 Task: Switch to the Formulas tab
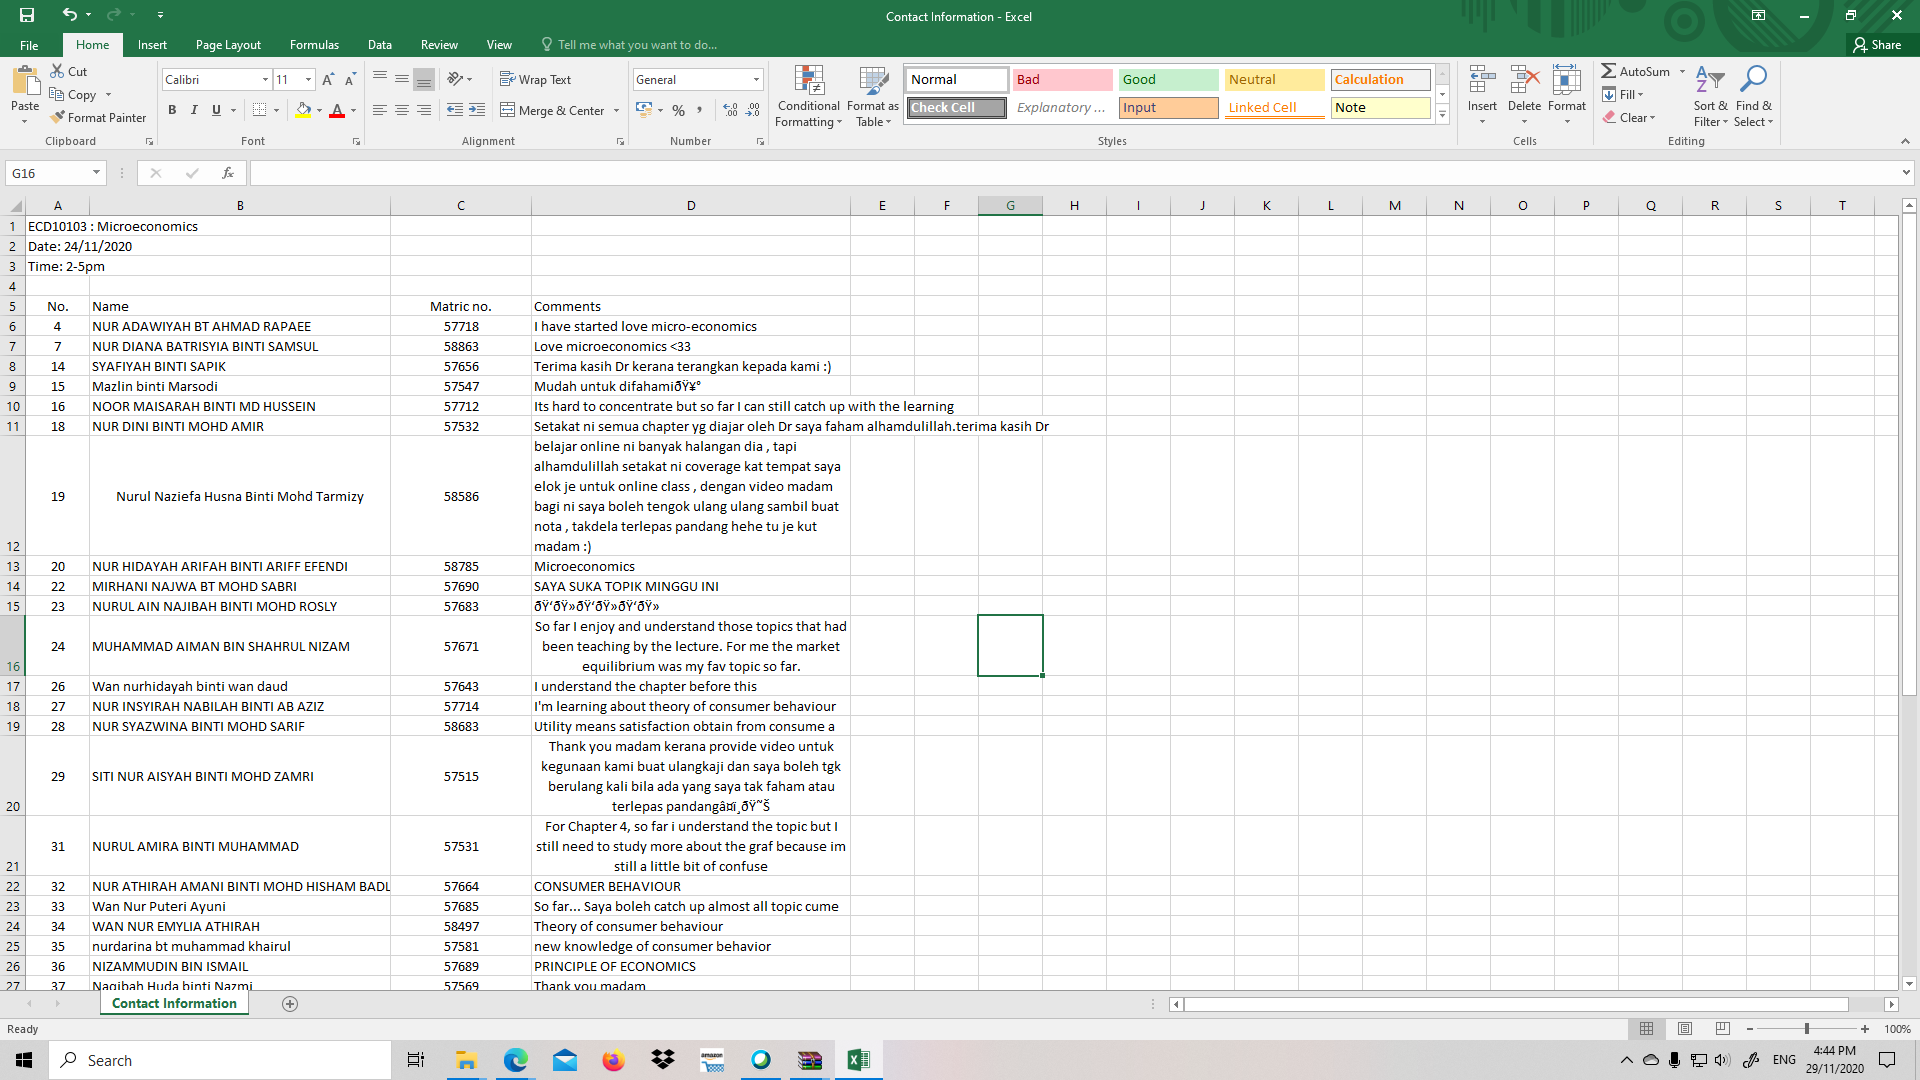click(x=314, y=45)
